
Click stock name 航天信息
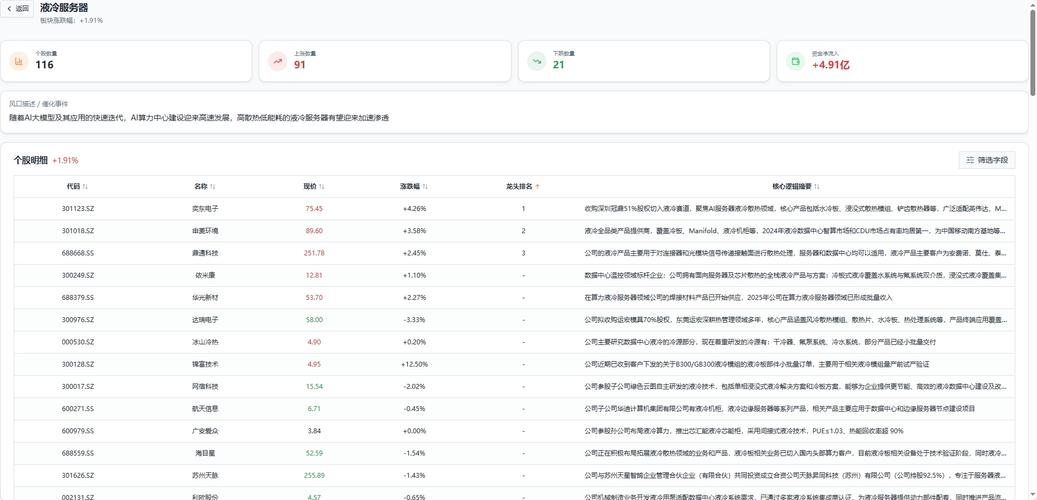click(205, 409)
